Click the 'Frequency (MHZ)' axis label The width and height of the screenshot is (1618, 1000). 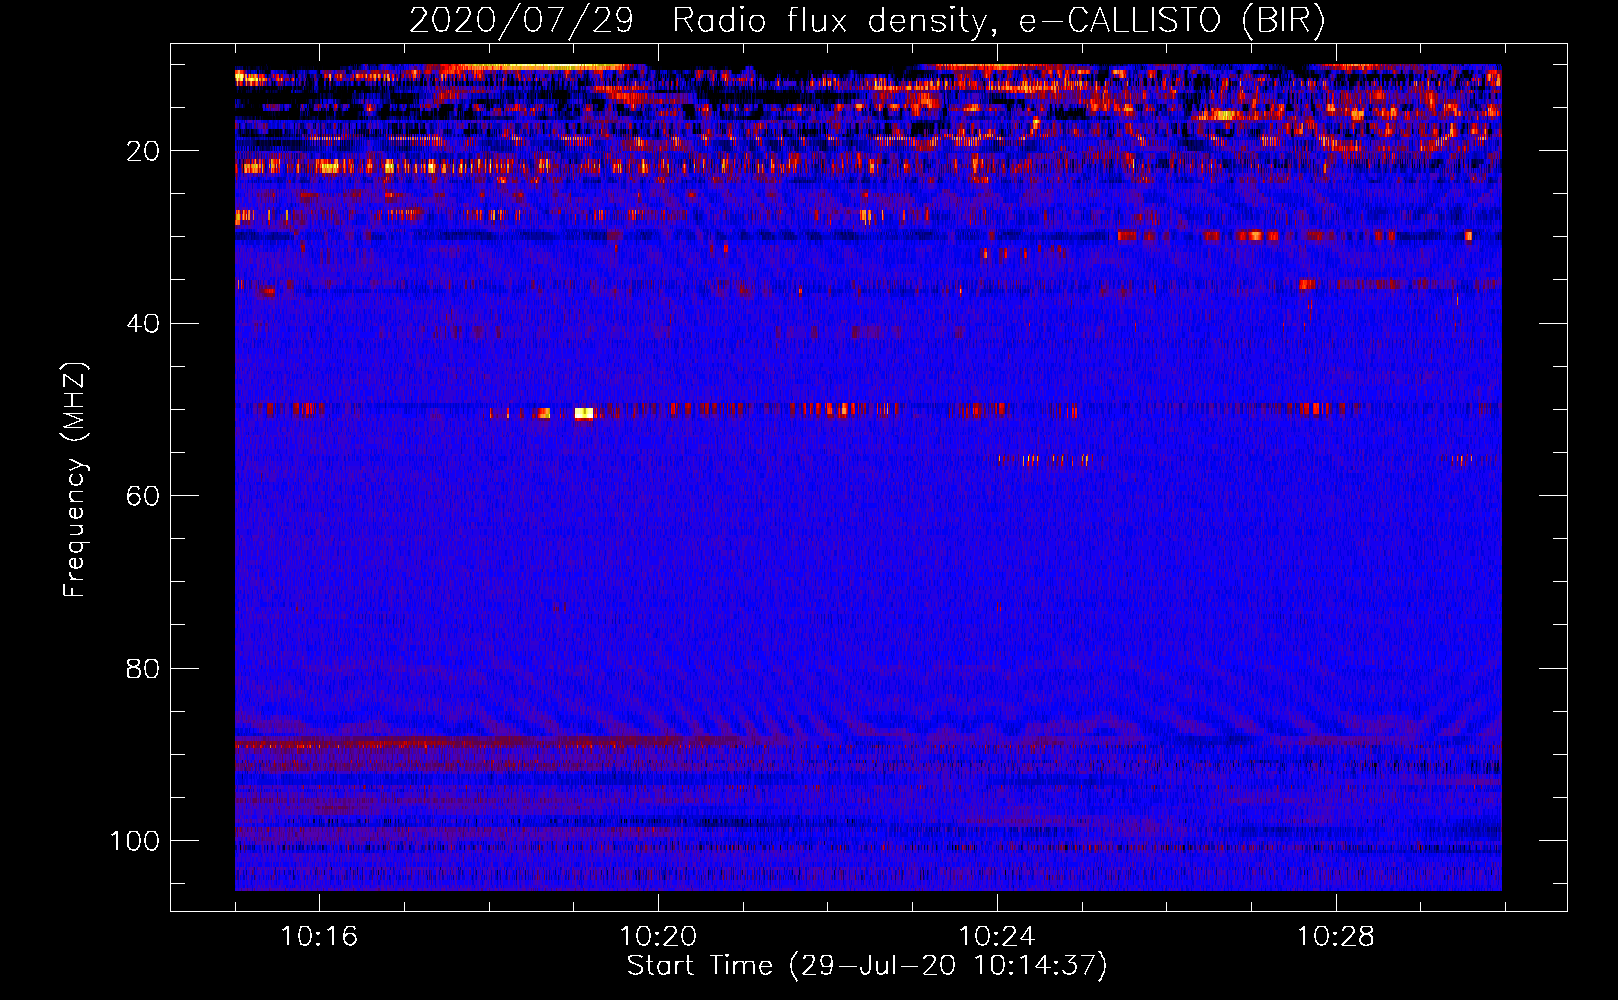(x=75, y=479)
